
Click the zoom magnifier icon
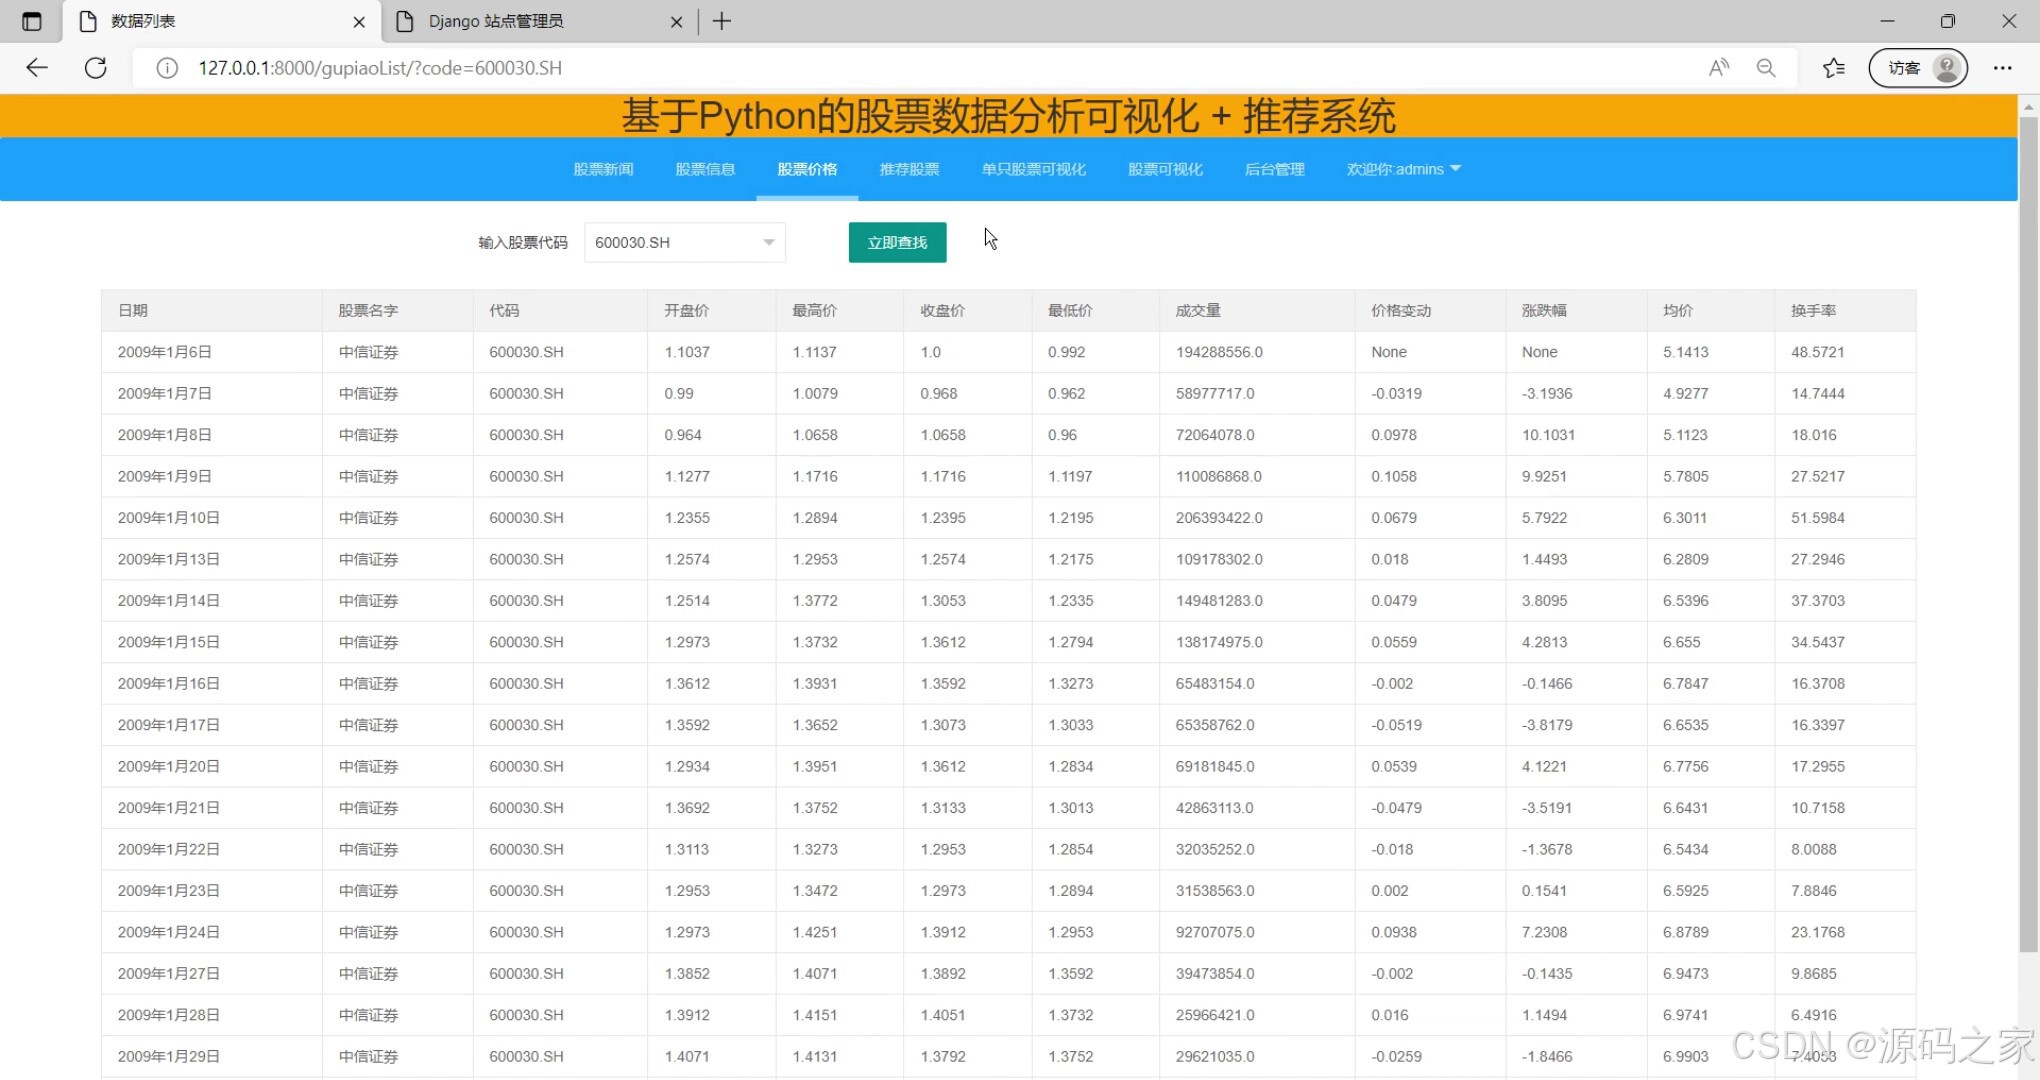pyautogui.click(x=1766, y=68)
